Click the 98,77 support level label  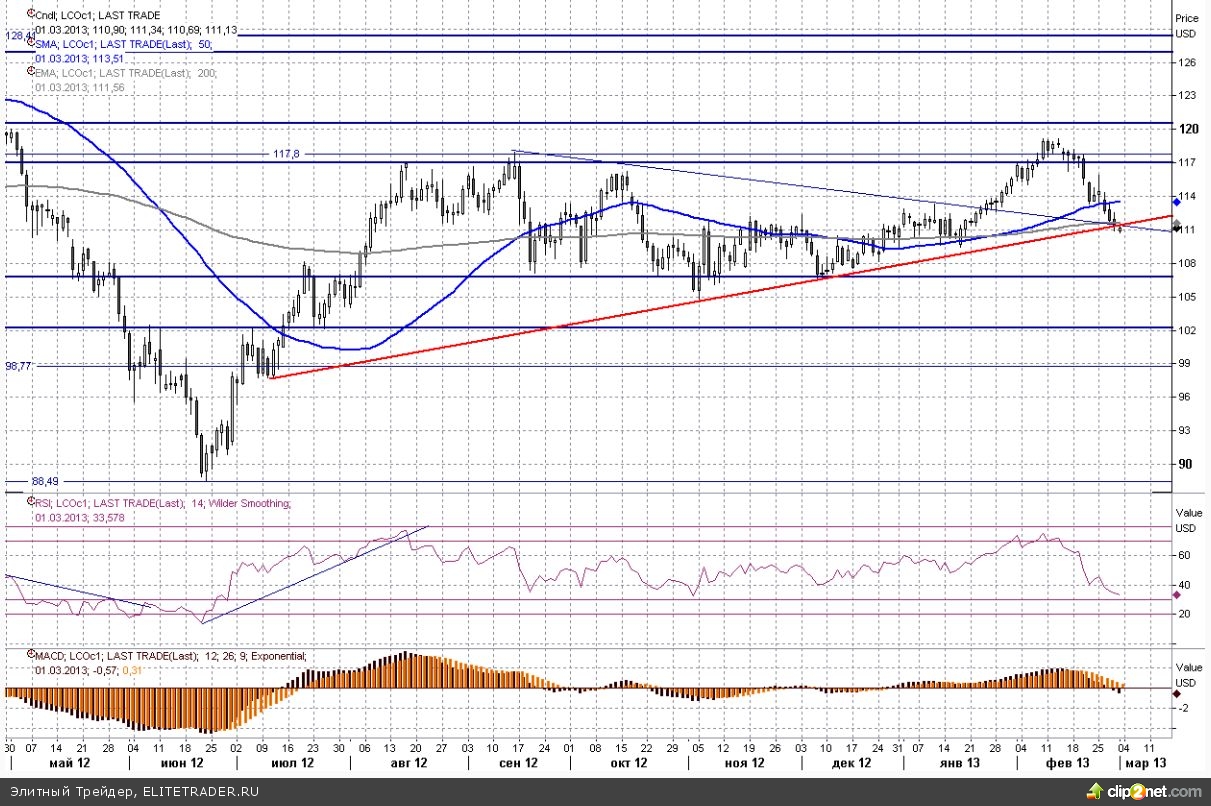click(19, 366)
